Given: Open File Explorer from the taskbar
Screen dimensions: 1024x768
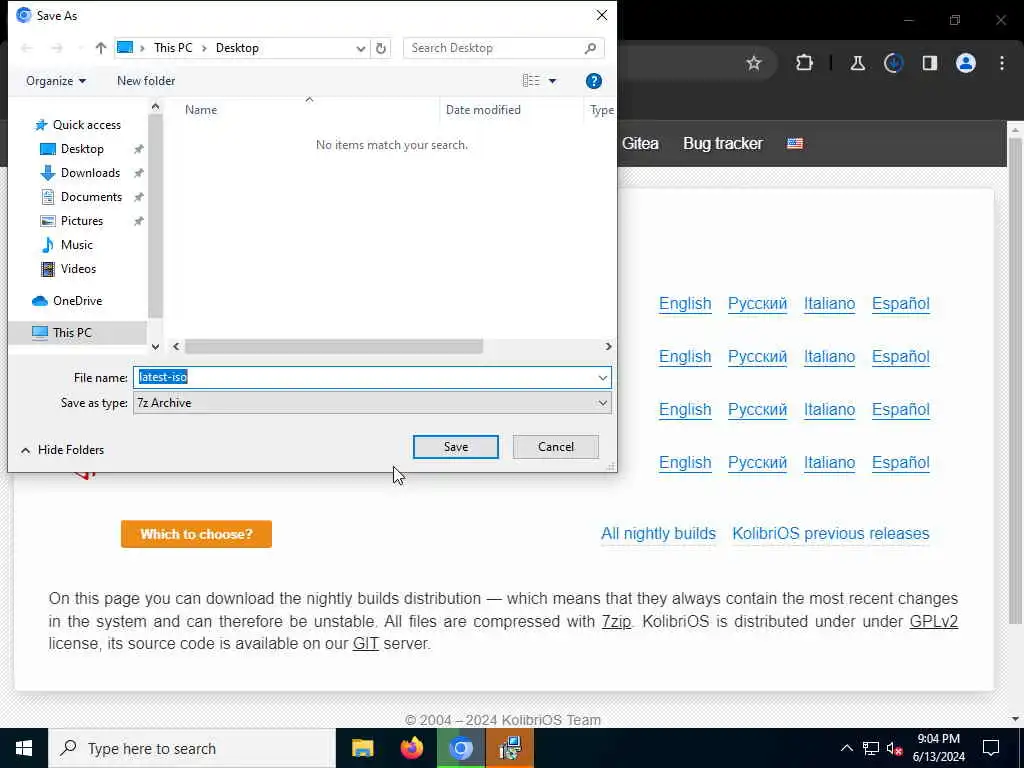Looking at the screenshot, I should 362,748.
